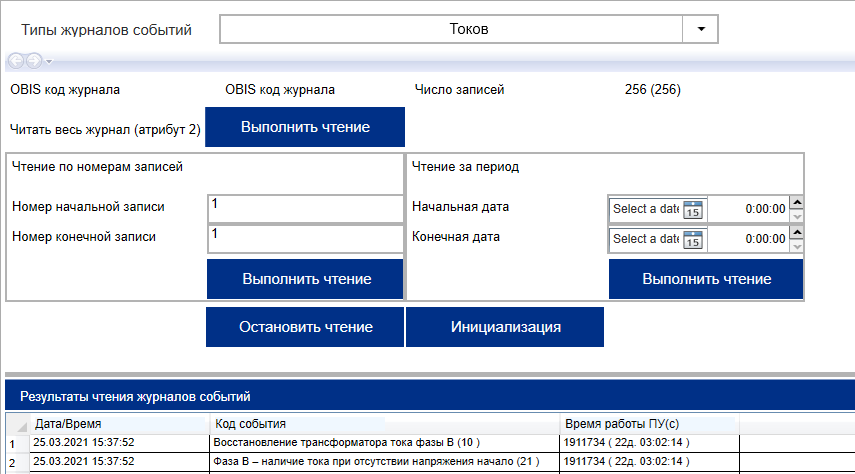This screenshot has width=855, height=474.
Task: Click the Чтение по номерам записей title
Action: click(97, 167)
